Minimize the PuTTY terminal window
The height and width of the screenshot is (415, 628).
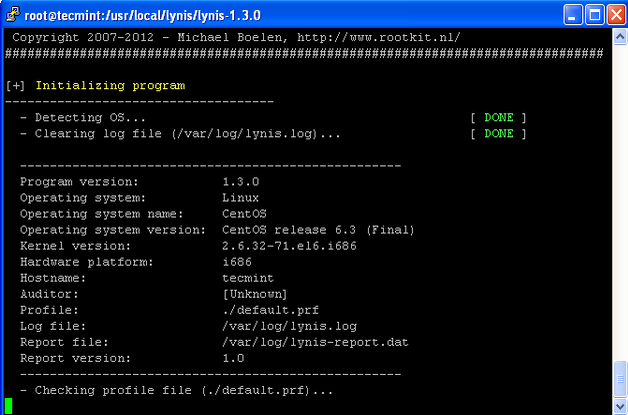573,16
